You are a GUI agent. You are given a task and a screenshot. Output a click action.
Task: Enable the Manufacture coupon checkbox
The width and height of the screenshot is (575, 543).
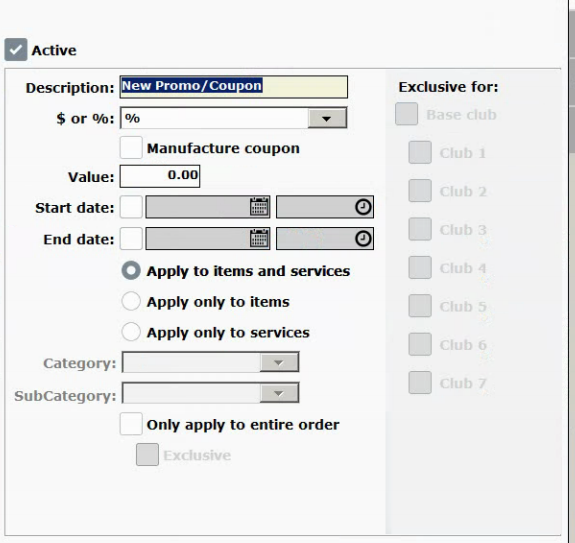coord(131,147)
